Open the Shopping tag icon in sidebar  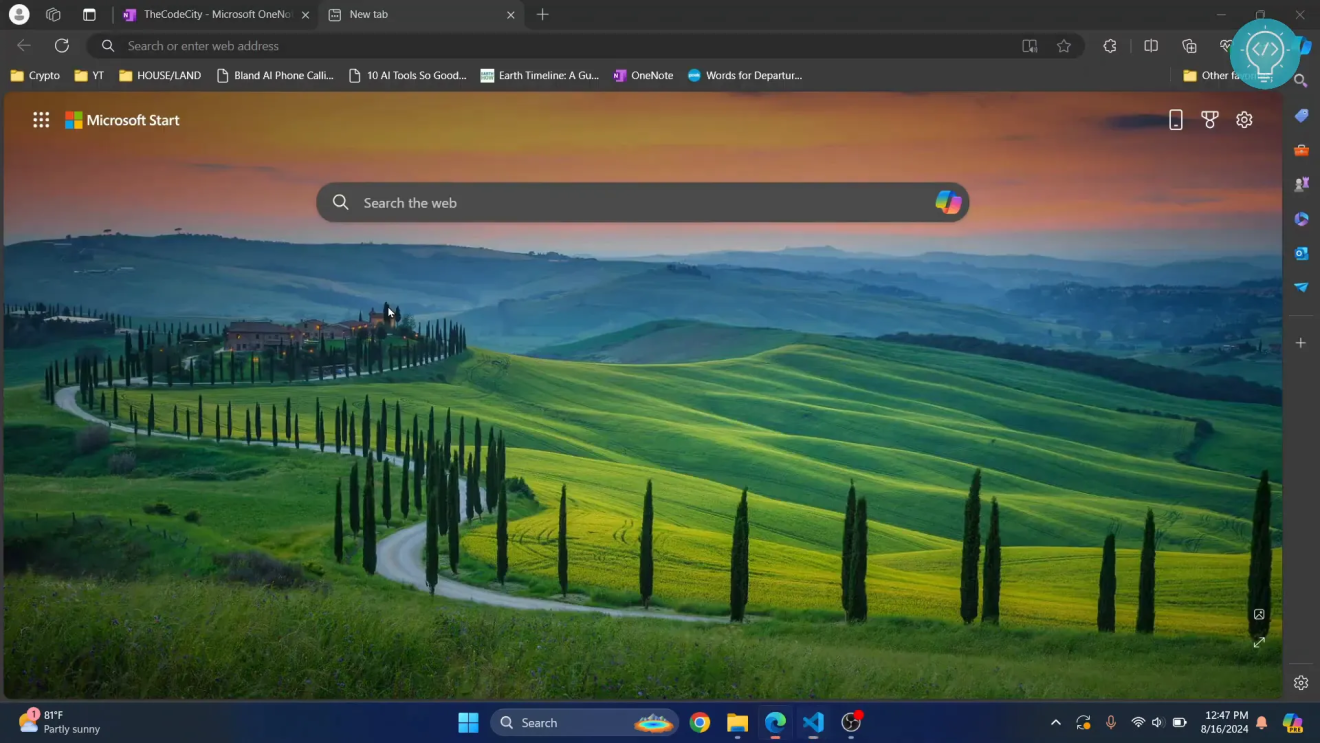pos(1301,116)
